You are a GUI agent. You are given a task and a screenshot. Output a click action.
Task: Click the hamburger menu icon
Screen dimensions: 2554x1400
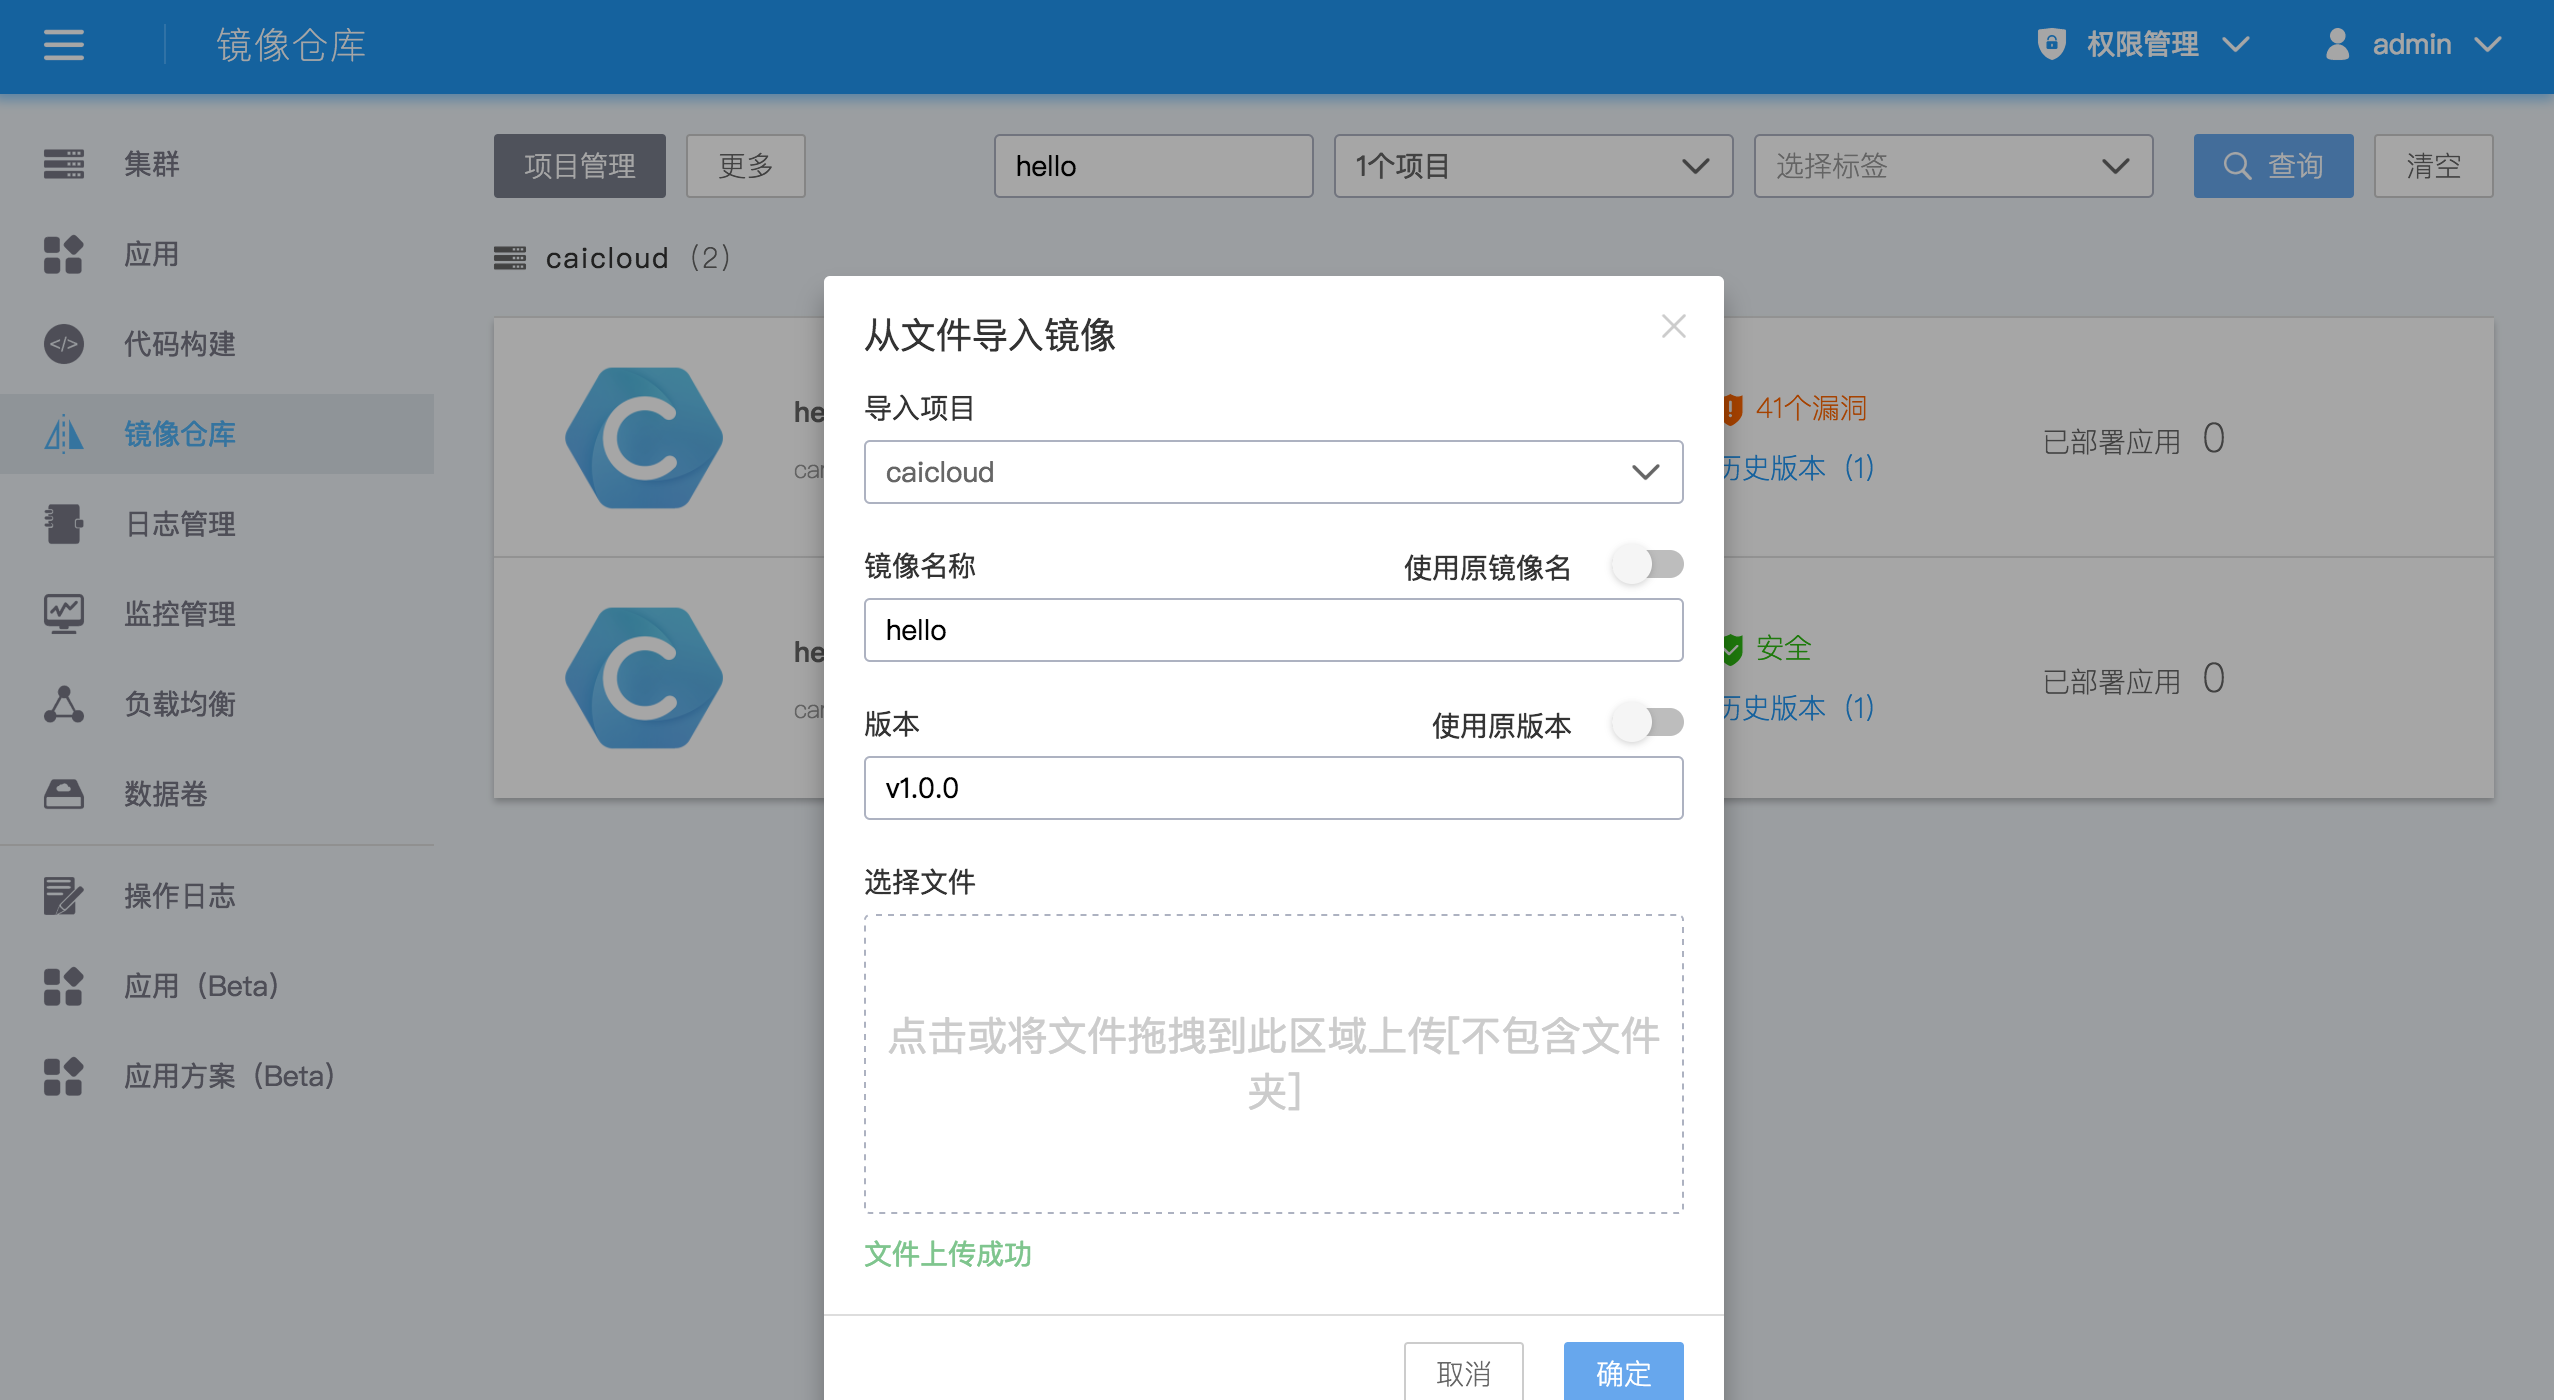coord(63,45)
